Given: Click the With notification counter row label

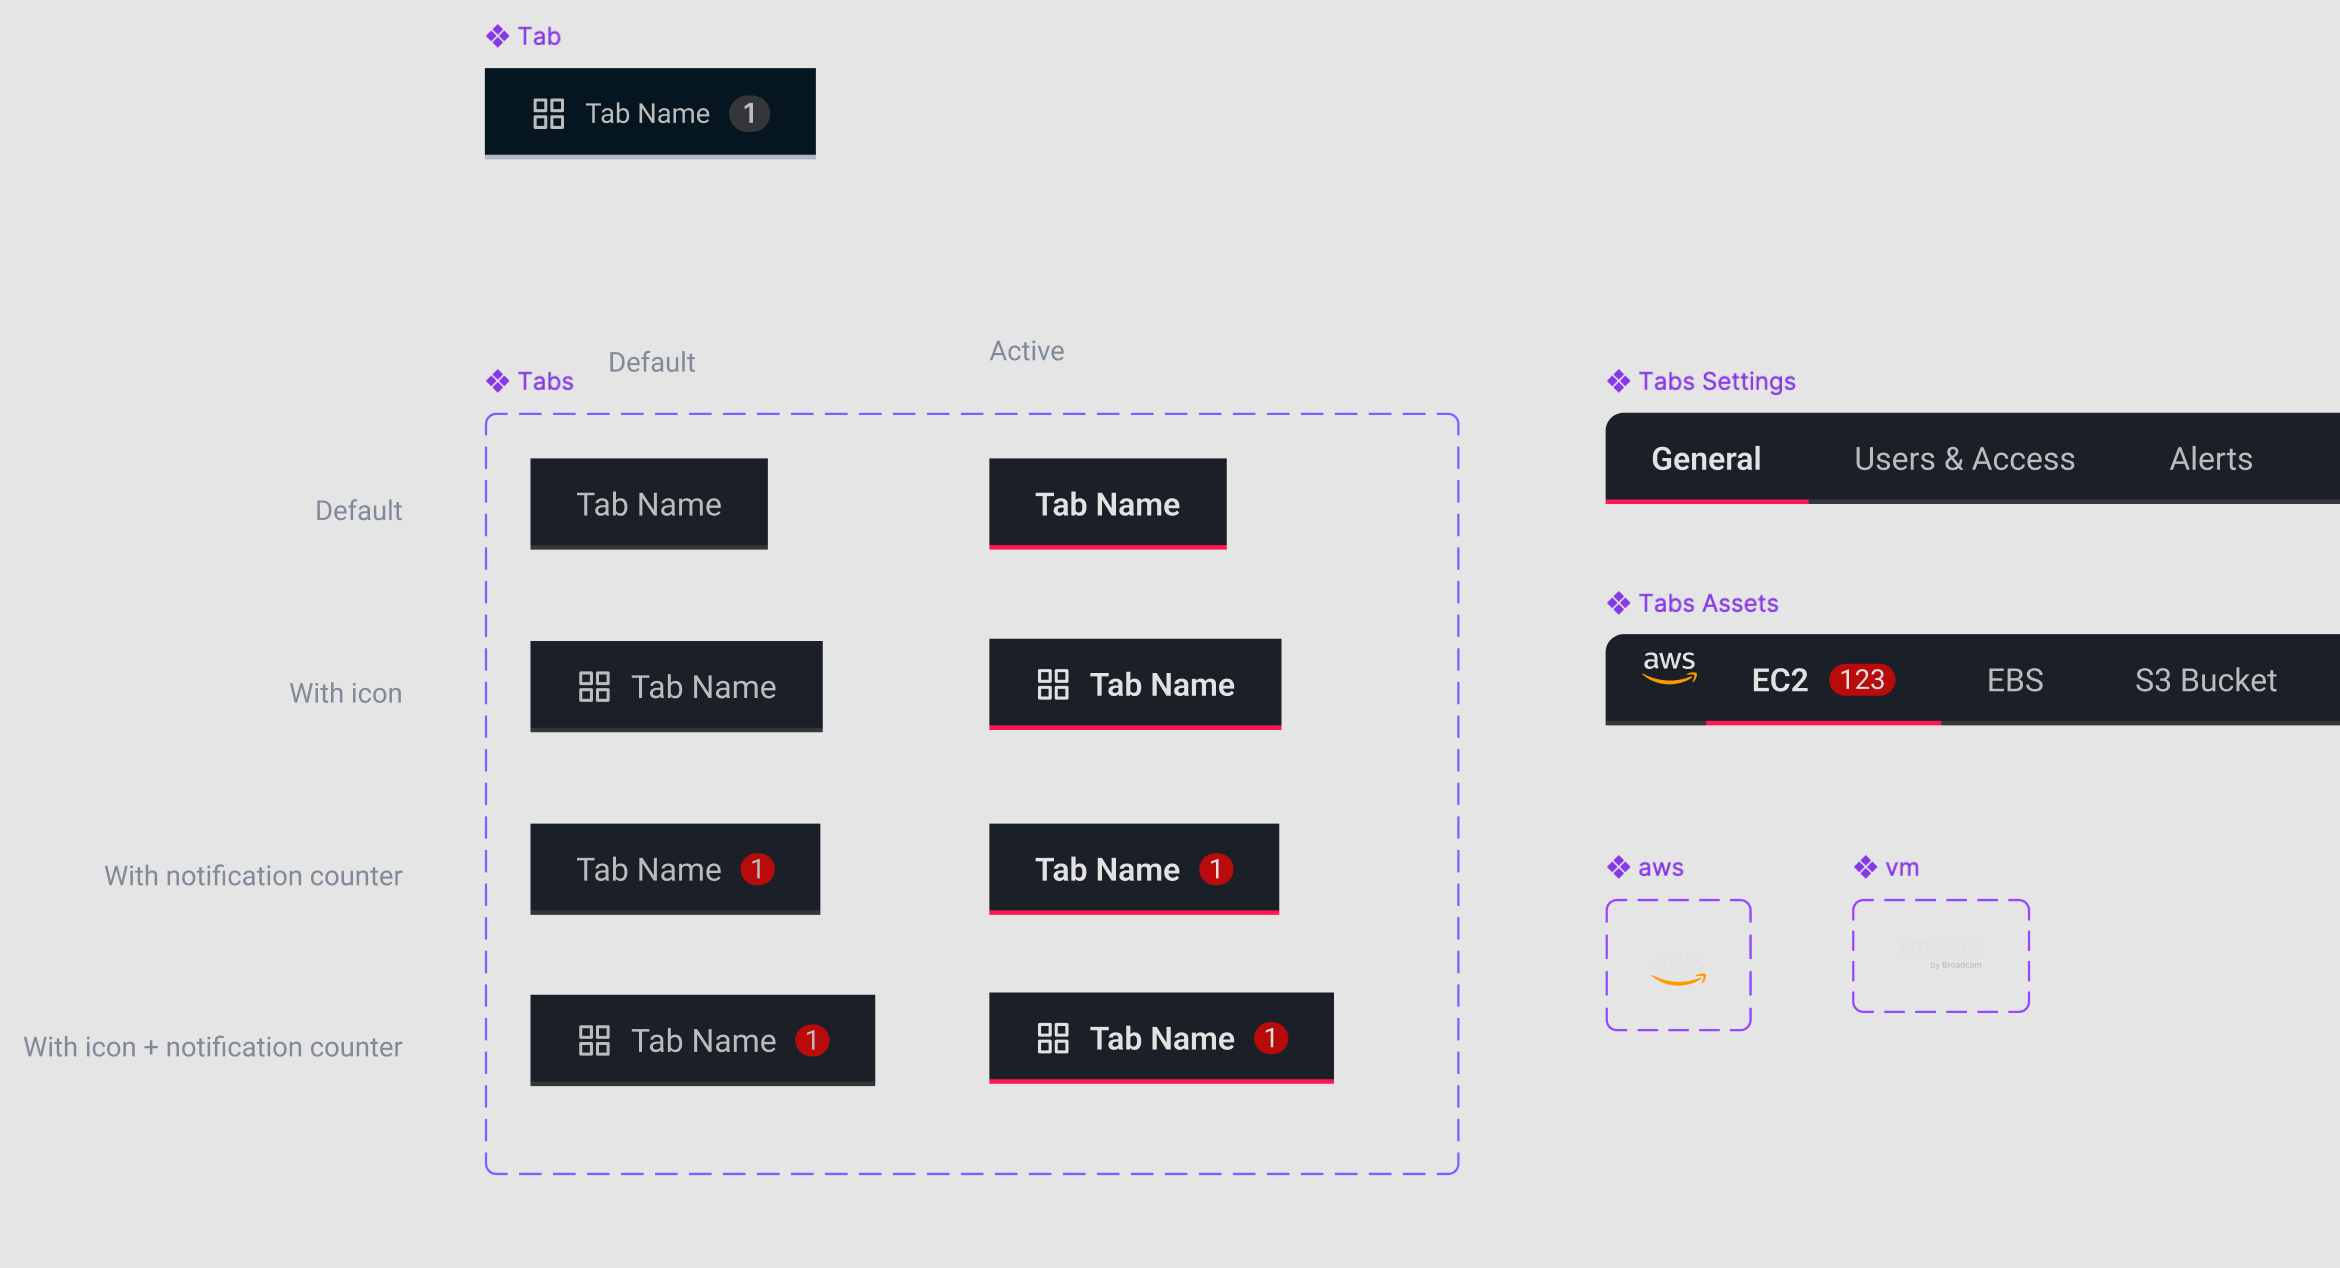Looking at the screenshot, I should (x=253, y=876).
